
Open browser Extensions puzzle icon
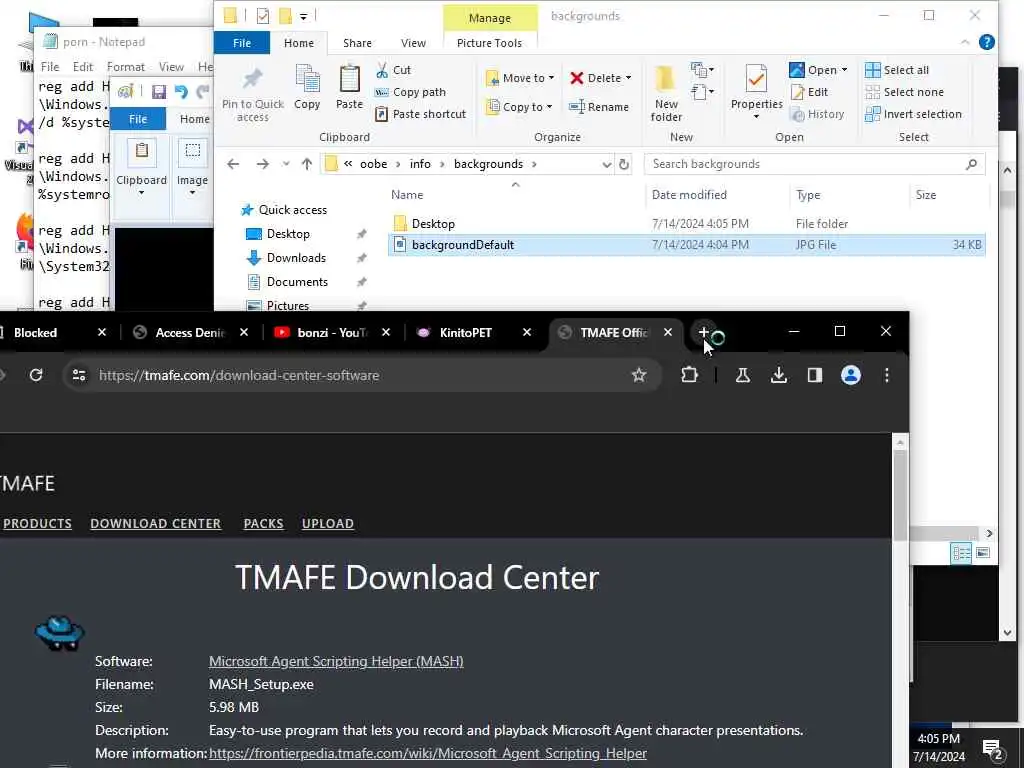pyautogui.click(x=689, y=375)
